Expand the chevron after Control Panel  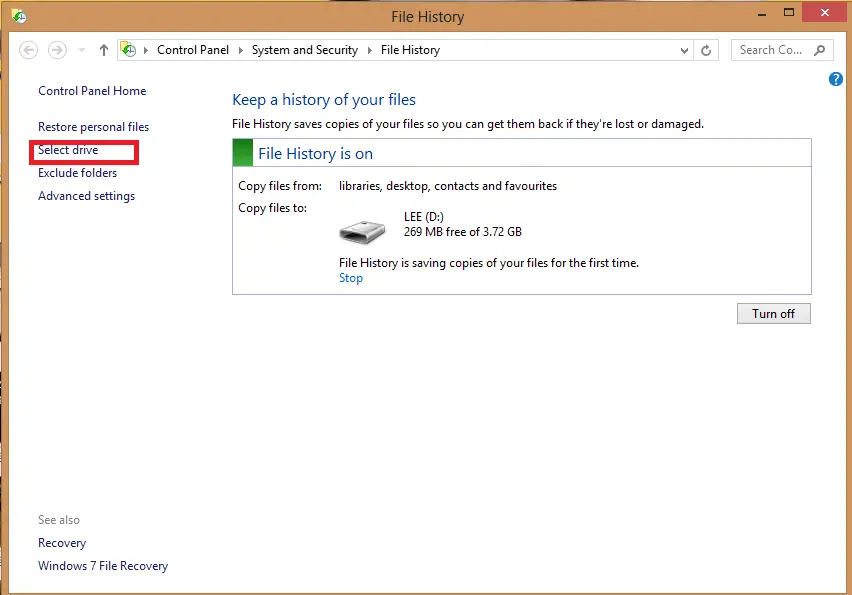pyautogui.click(x=240, y=50)
